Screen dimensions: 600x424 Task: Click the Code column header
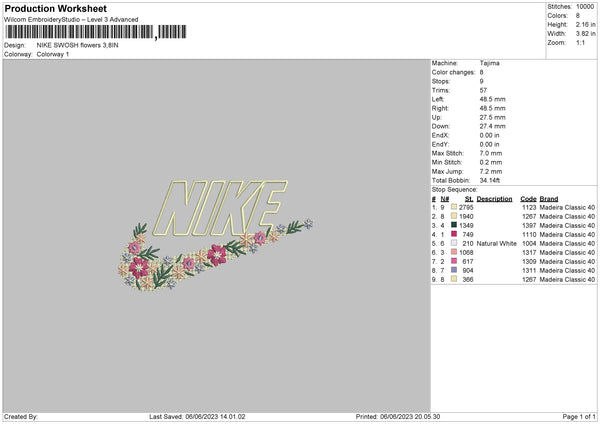tap(529, 198)
